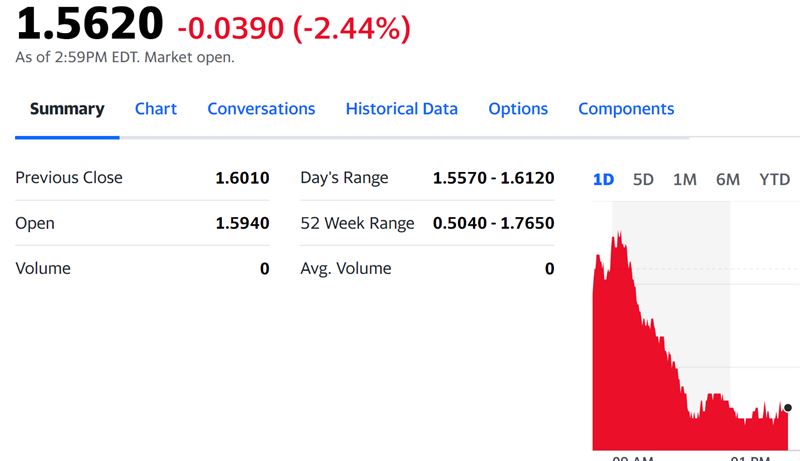Click the current price dot on the chart
The width and height of the screenshot is (800, 461).
(x=788, y=408)
